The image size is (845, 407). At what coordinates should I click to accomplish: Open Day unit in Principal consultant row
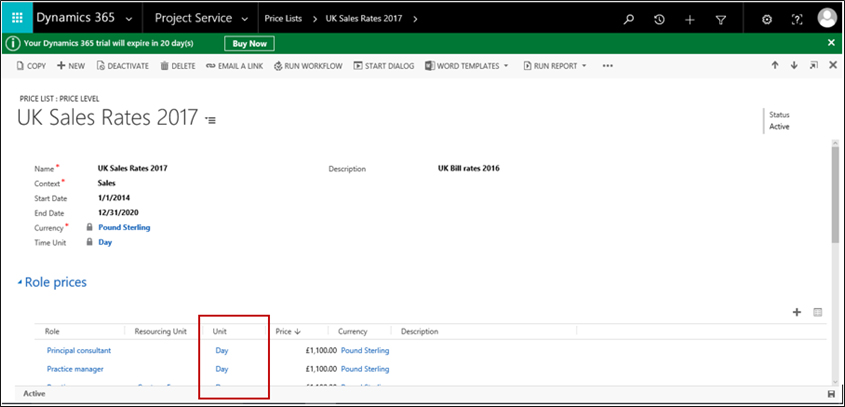221,350
